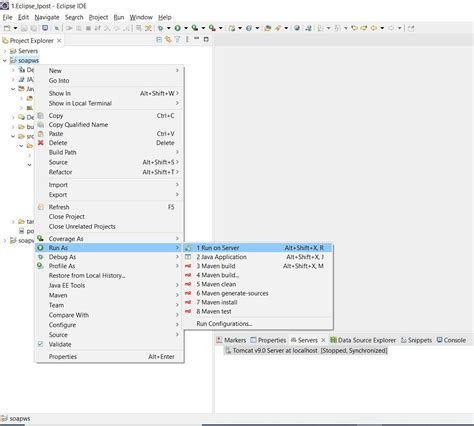Open the Profile As submenu

point(109,266)
